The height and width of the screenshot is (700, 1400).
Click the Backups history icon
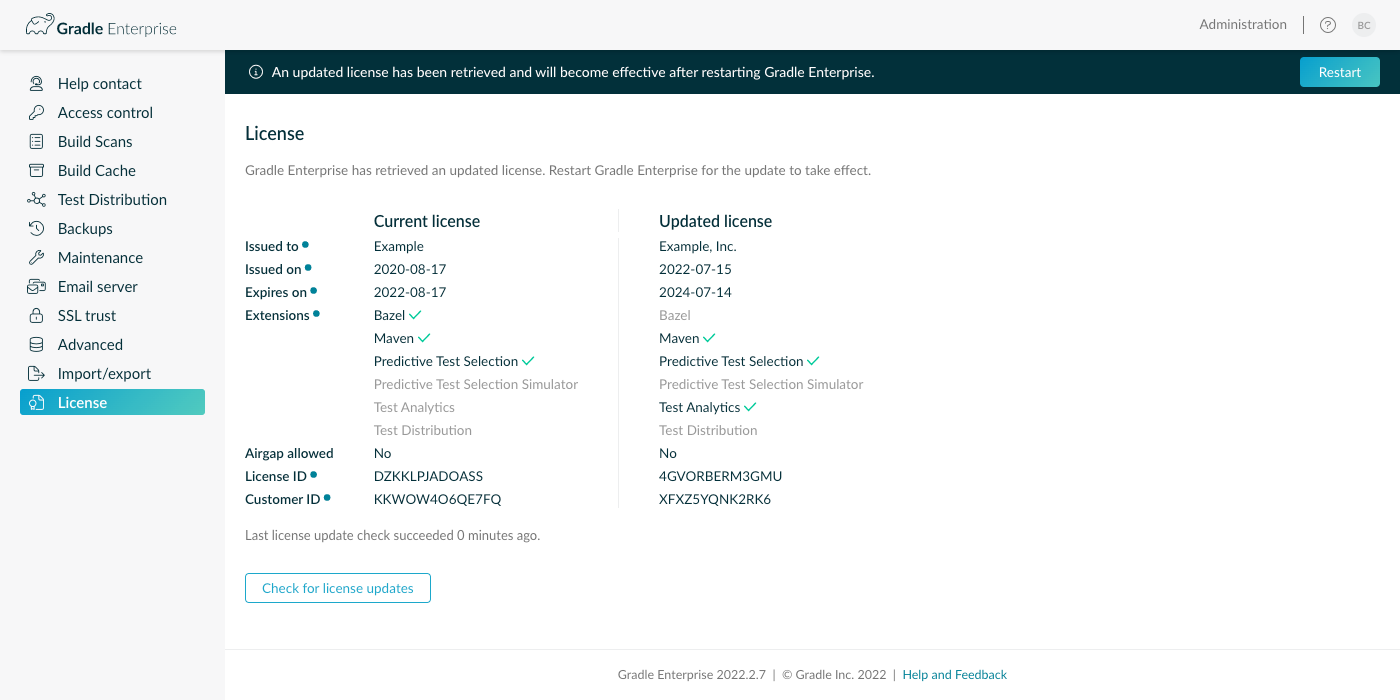[37, 229]
